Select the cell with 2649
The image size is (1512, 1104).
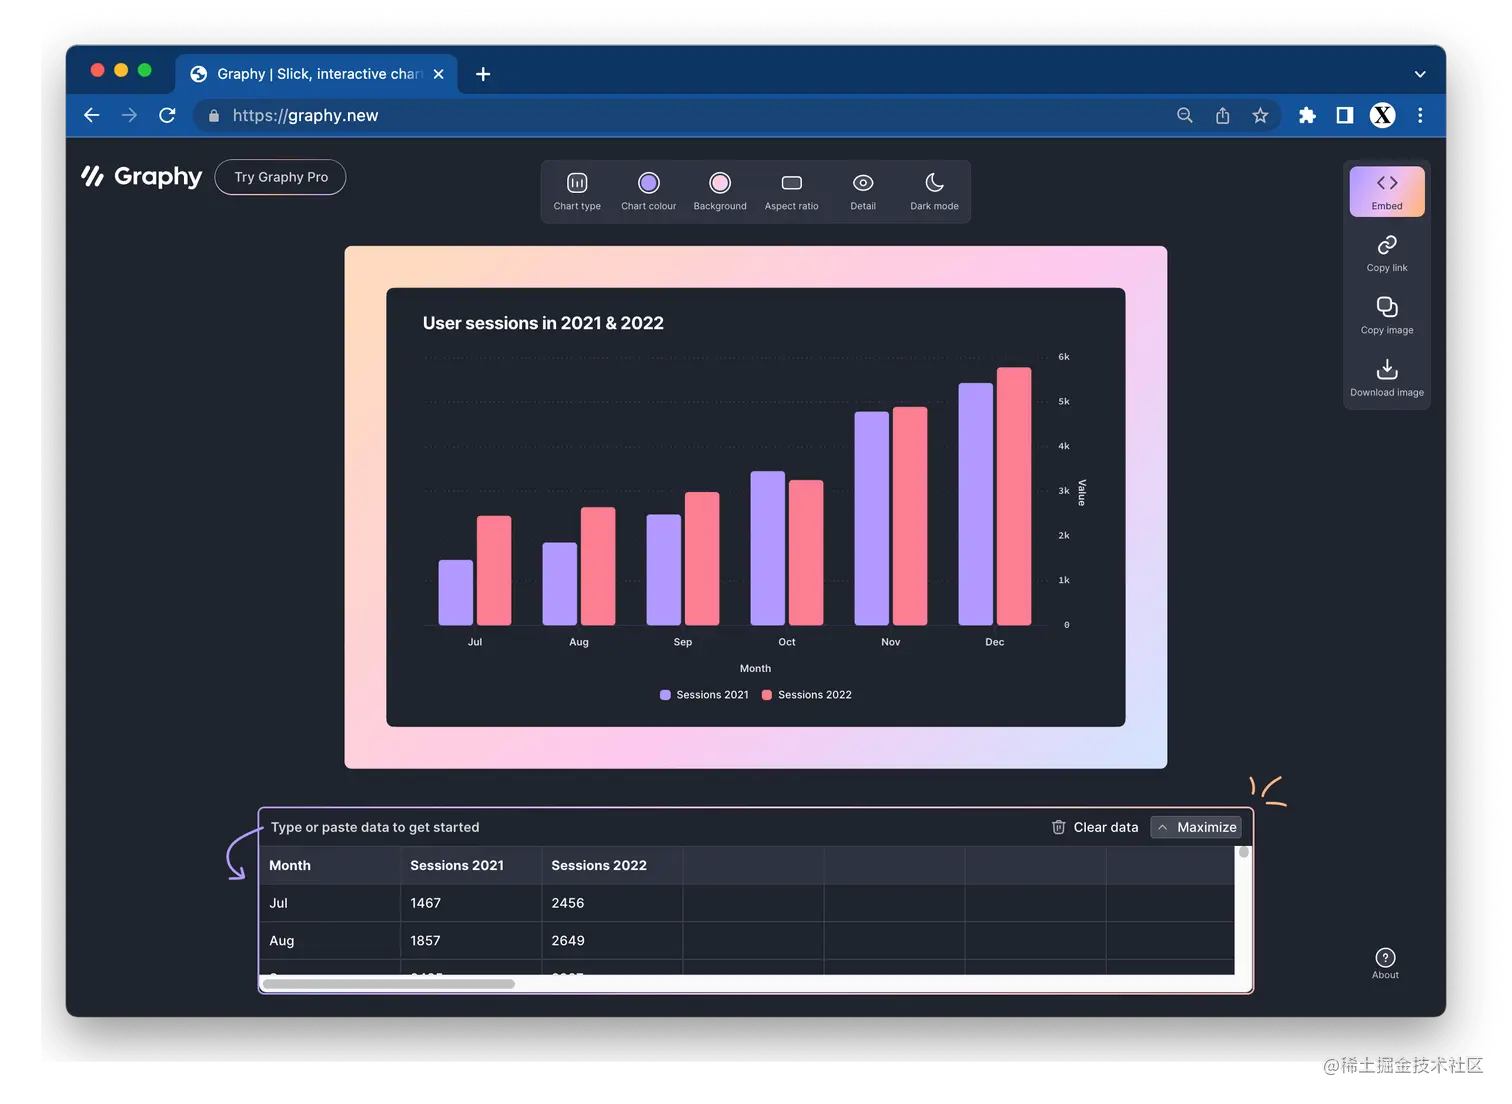pos(612,941)
